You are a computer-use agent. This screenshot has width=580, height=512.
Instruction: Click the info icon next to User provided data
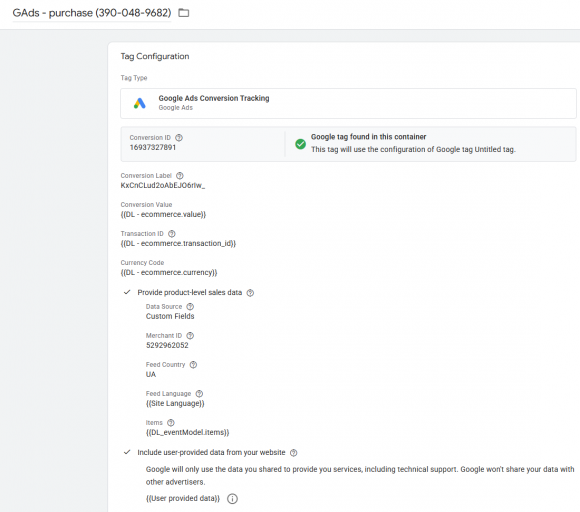click(x=232, y=499)
